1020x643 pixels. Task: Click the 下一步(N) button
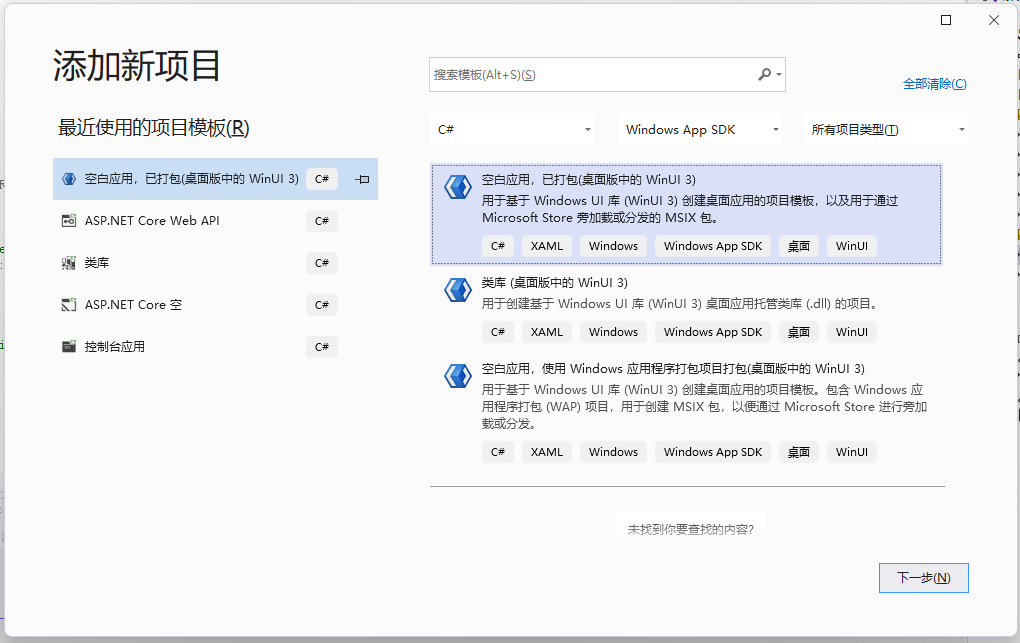coord(922,577)
